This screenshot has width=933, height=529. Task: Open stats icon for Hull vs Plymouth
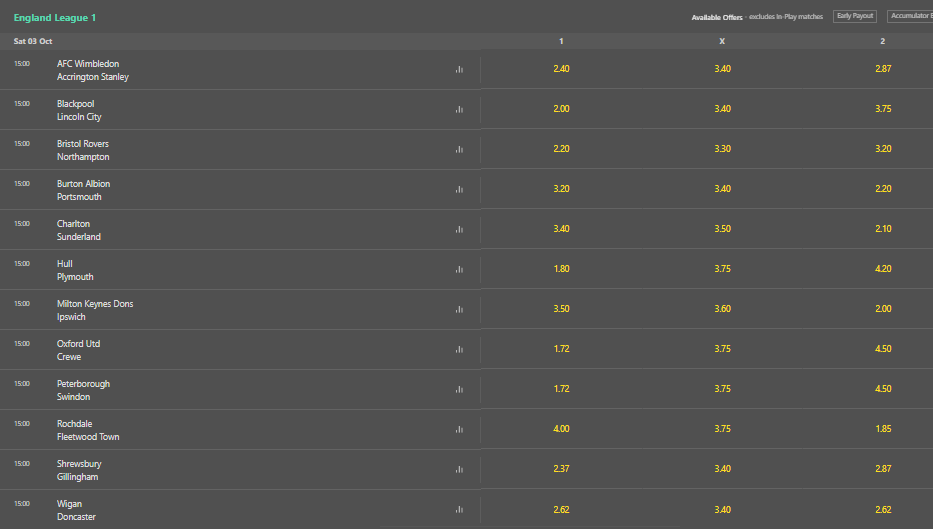459,269
